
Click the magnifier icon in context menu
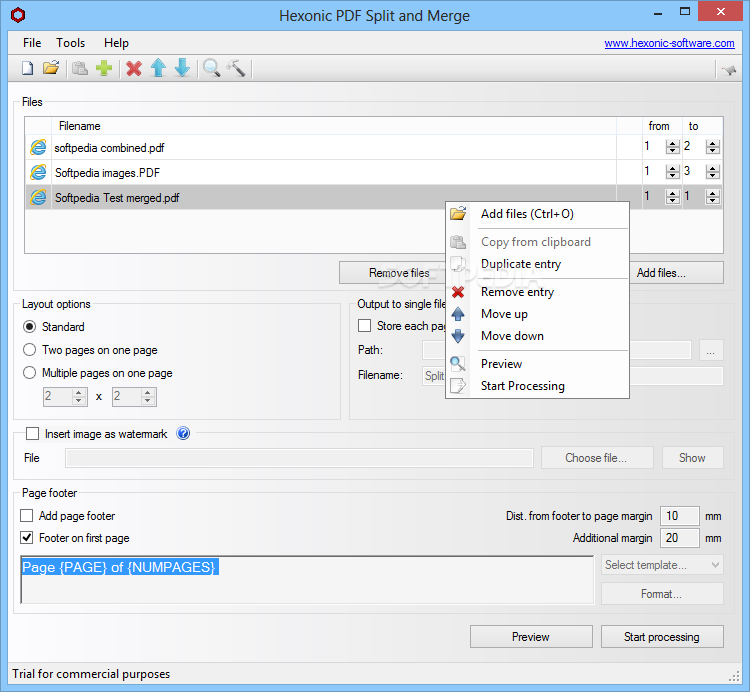click(x=458, y=363)
